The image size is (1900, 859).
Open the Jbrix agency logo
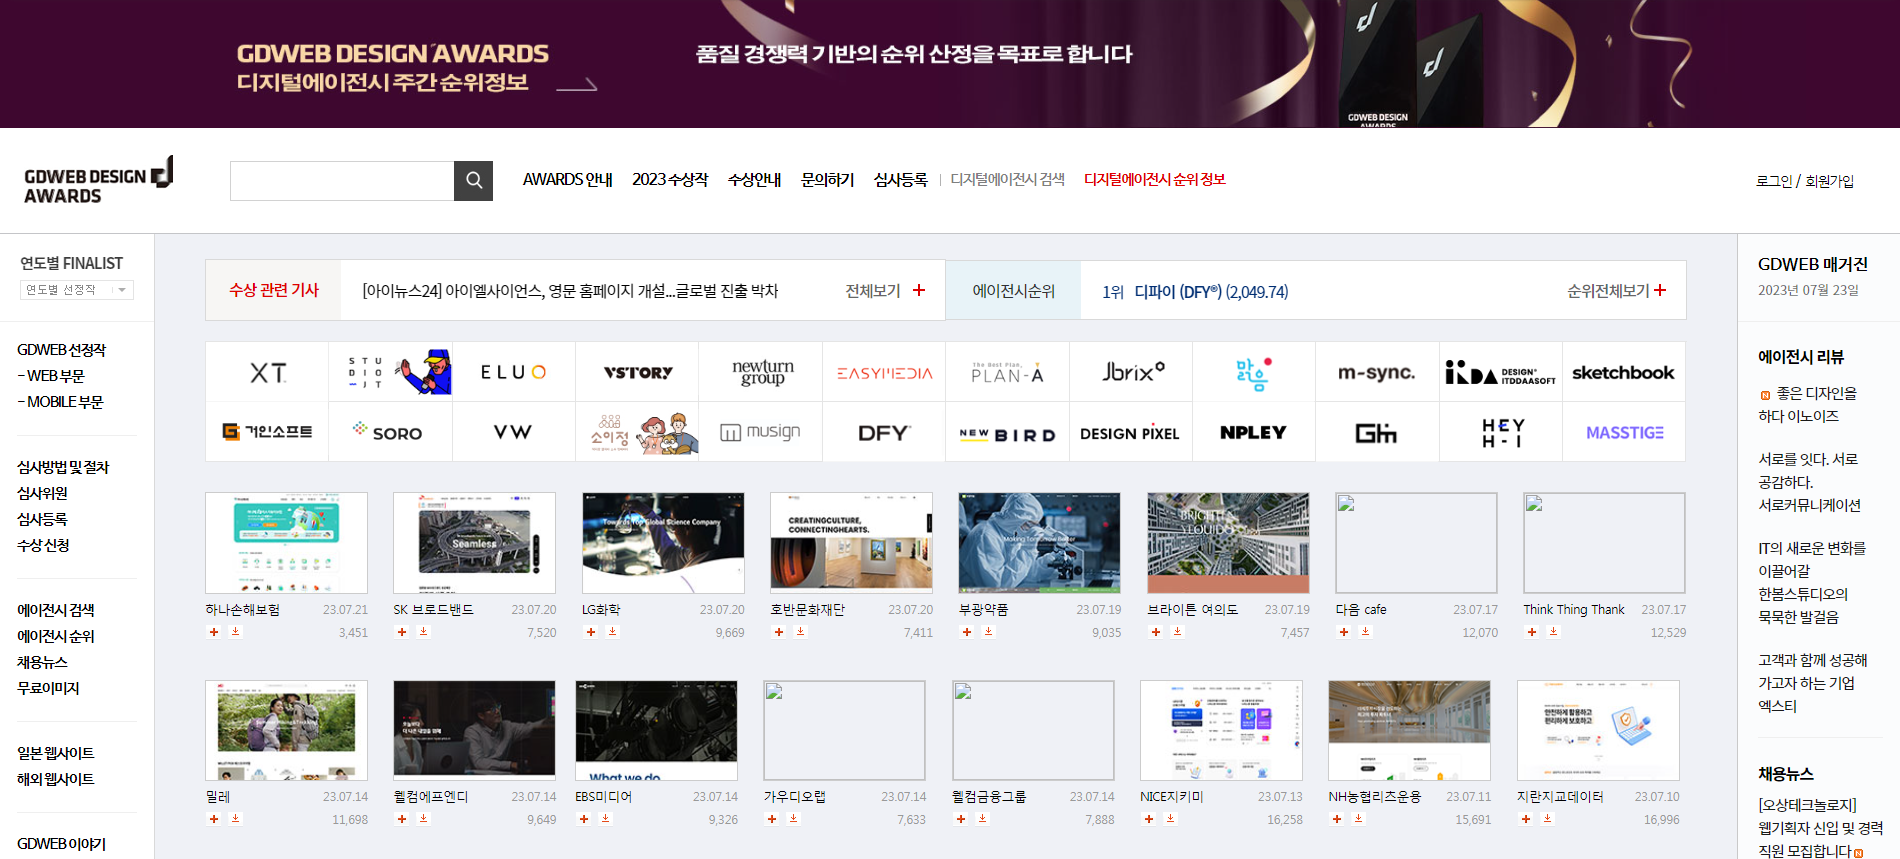coord(1131,373)
